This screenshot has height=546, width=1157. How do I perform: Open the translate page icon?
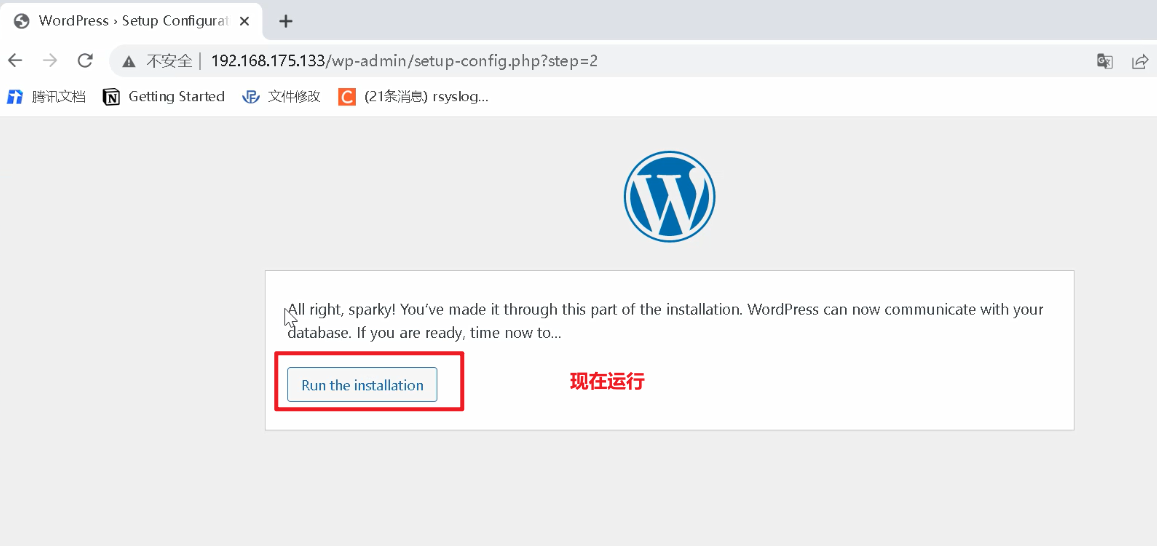click(1105, 61)
